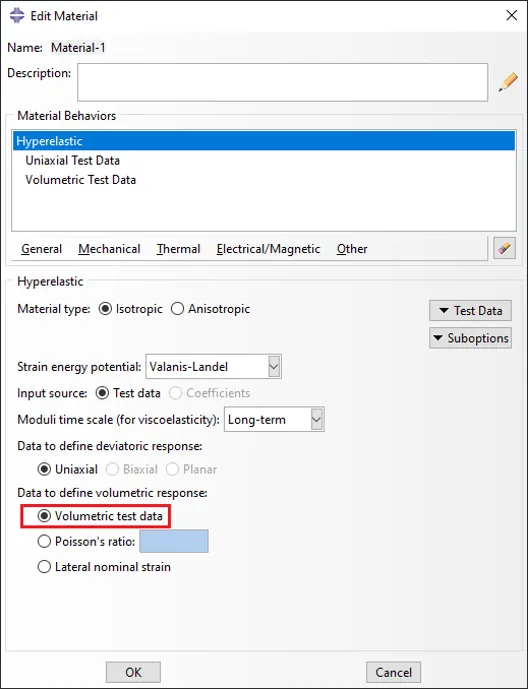The image size is (528, 690).
Task: Click the eraser delete behavior icon
Action: (x=504, y=248)
